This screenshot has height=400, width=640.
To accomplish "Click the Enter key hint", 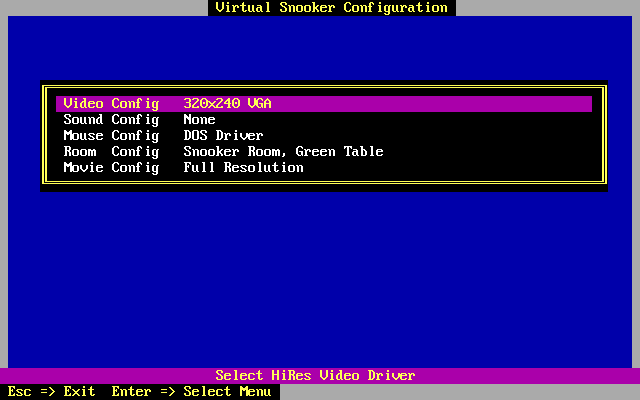I will click(x=131, y=392).
